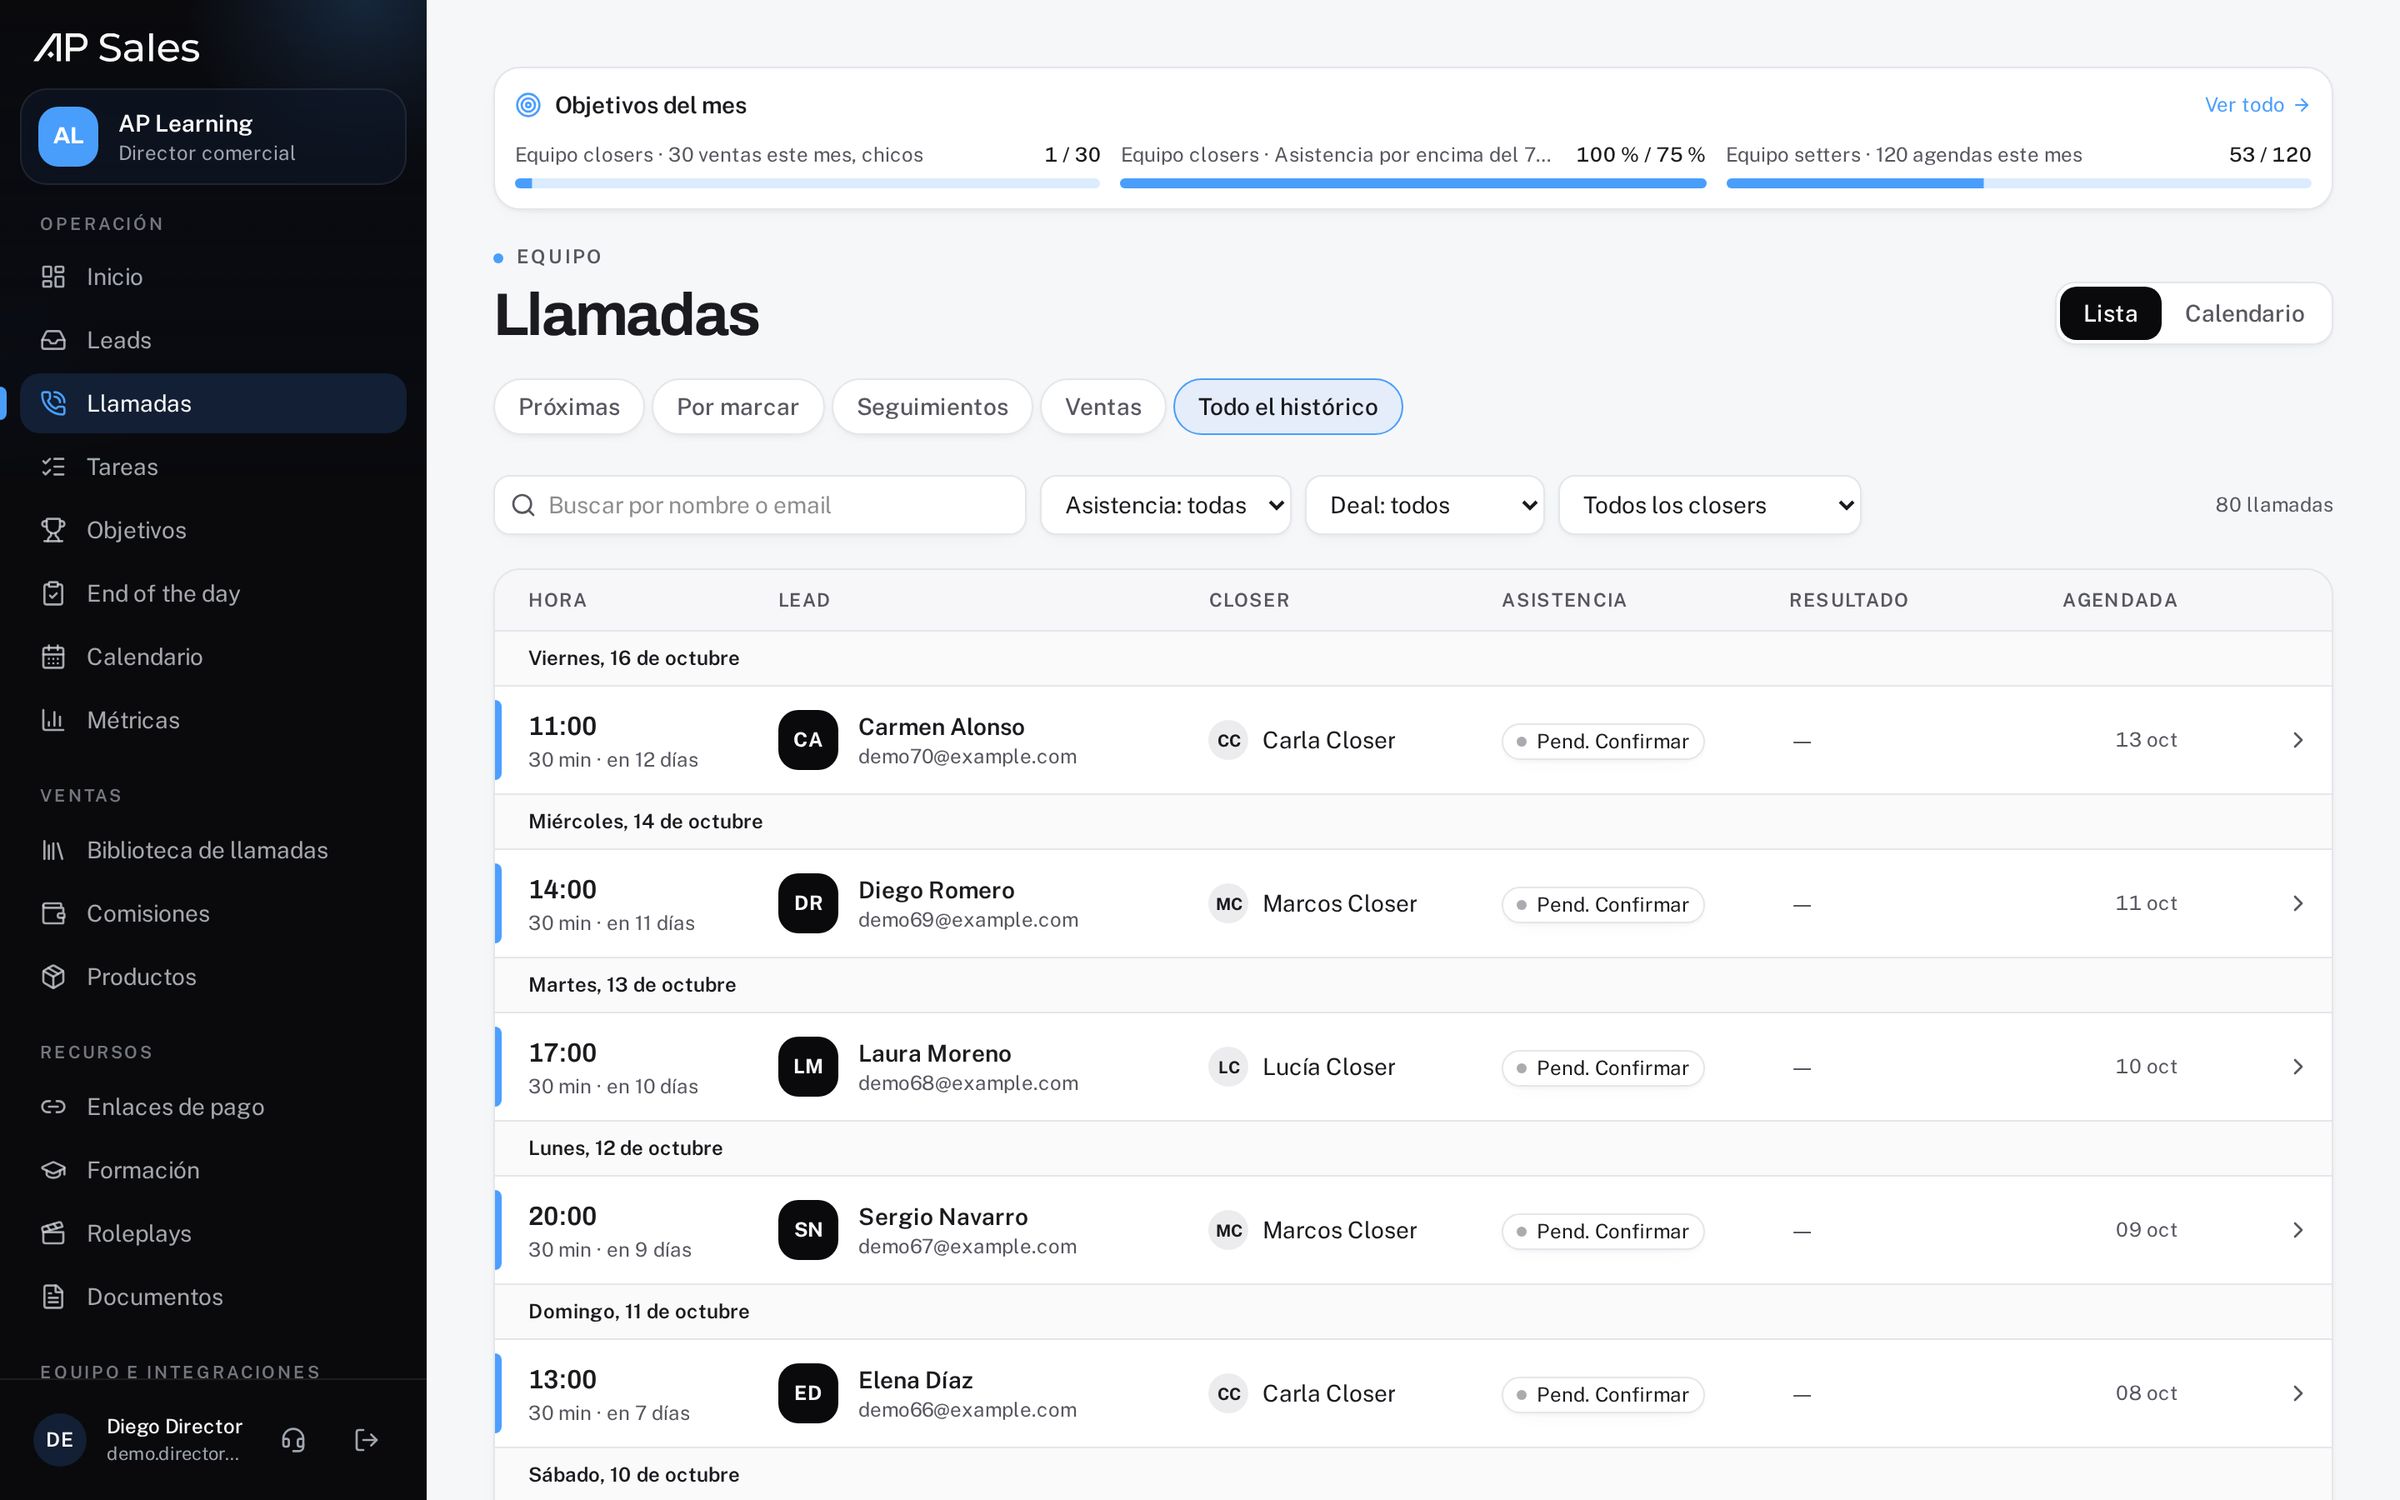Viewport: 2400px width, 1500px height.
Task: Click the setters 120 agendas progress bar
Action: pyautogui.click(x=2018, y=184)
